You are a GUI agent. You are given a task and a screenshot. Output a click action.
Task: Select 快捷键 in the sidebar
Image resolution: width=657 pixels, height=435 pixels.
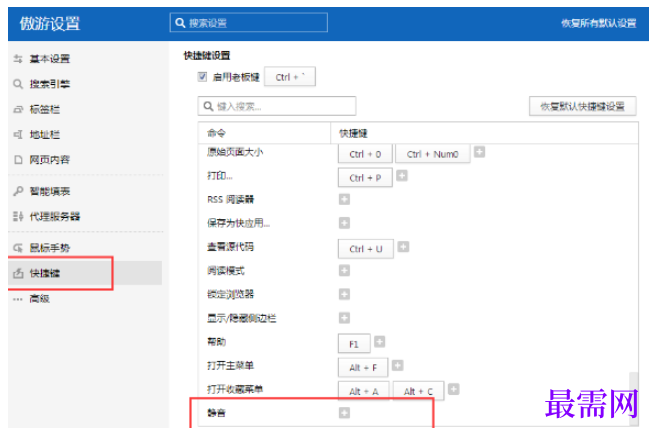tap(85, 273)
